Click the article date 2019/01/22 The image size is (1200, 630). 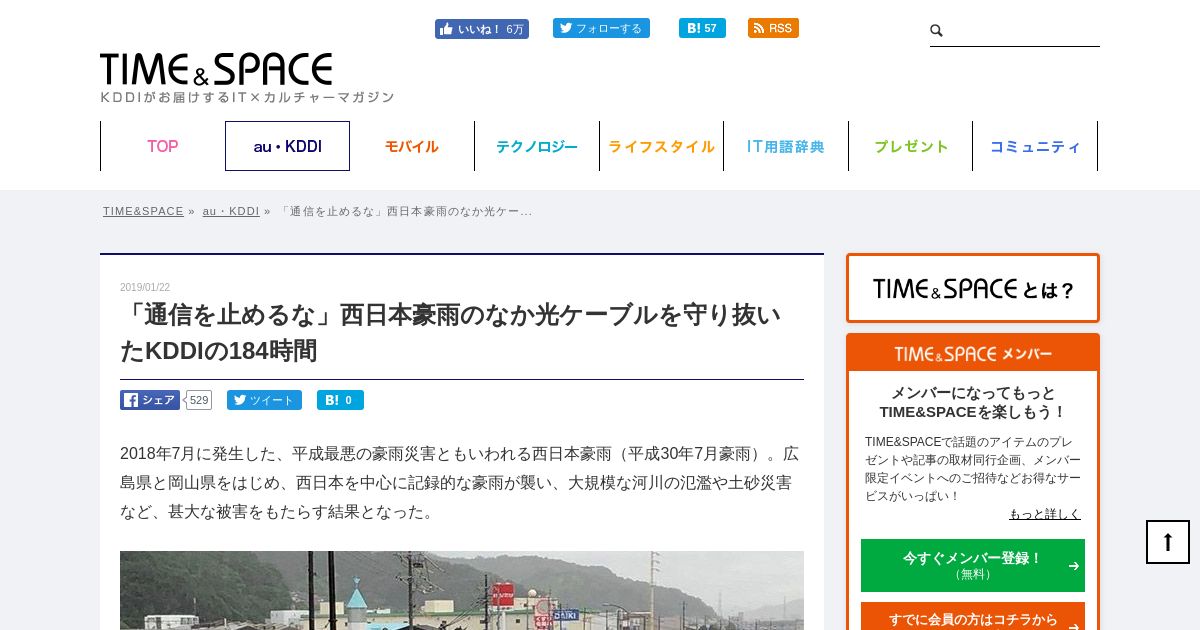tap(145, 288)
